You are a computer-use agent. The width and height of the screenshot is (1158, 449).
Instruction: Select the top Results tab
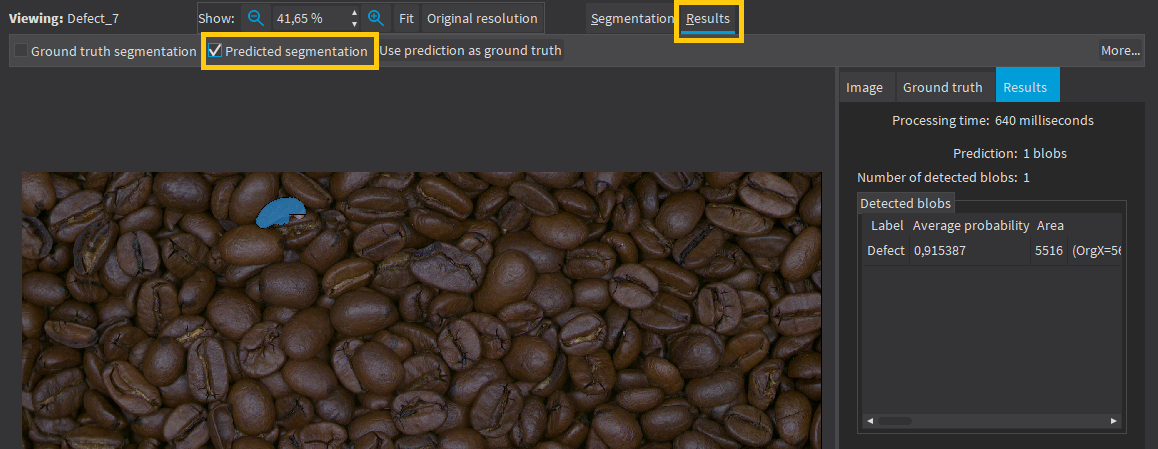click(x=708, y=18)
